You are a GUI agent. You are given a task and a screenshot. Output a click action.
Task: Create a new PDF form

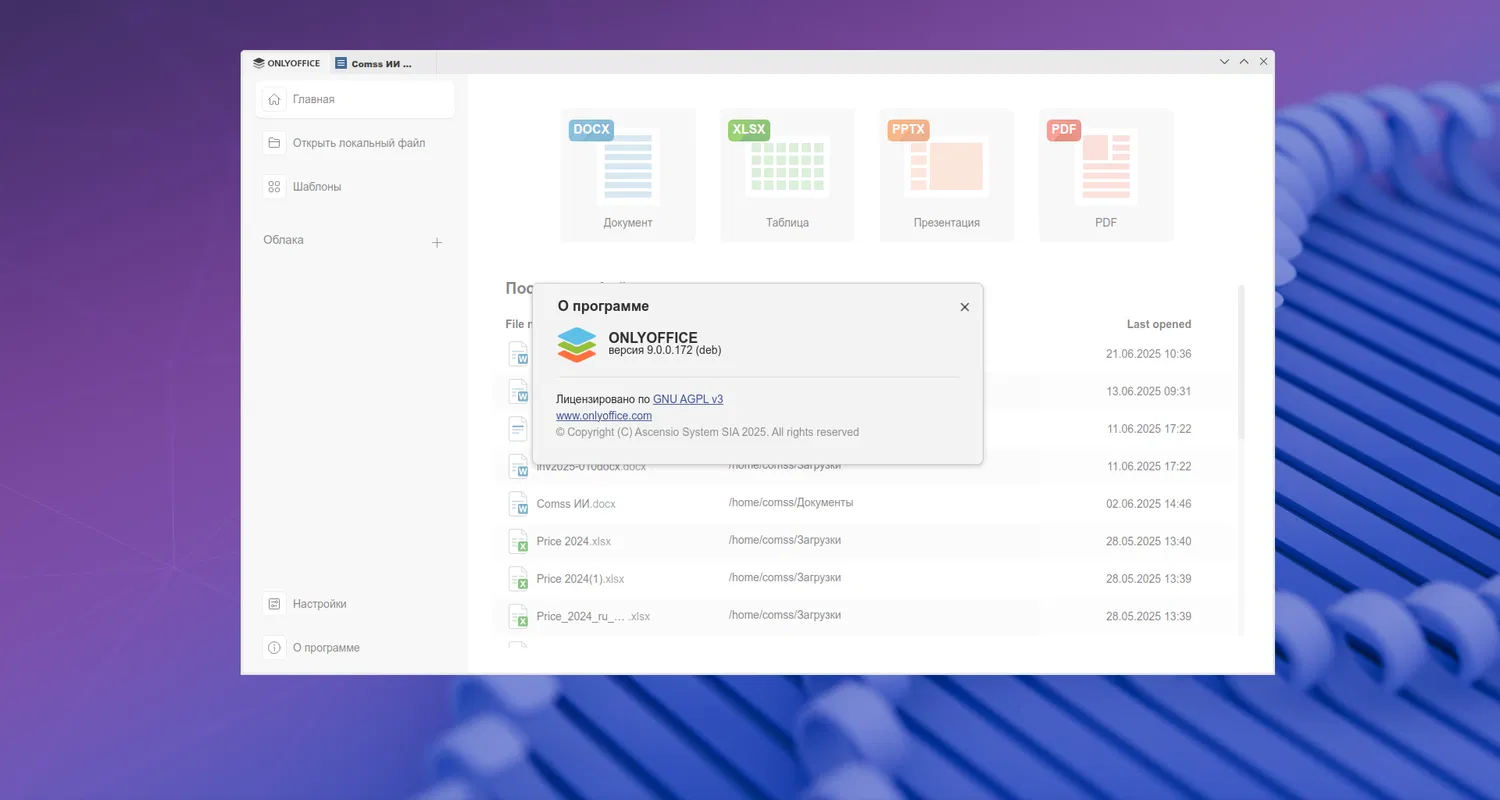pos(1106,175)
